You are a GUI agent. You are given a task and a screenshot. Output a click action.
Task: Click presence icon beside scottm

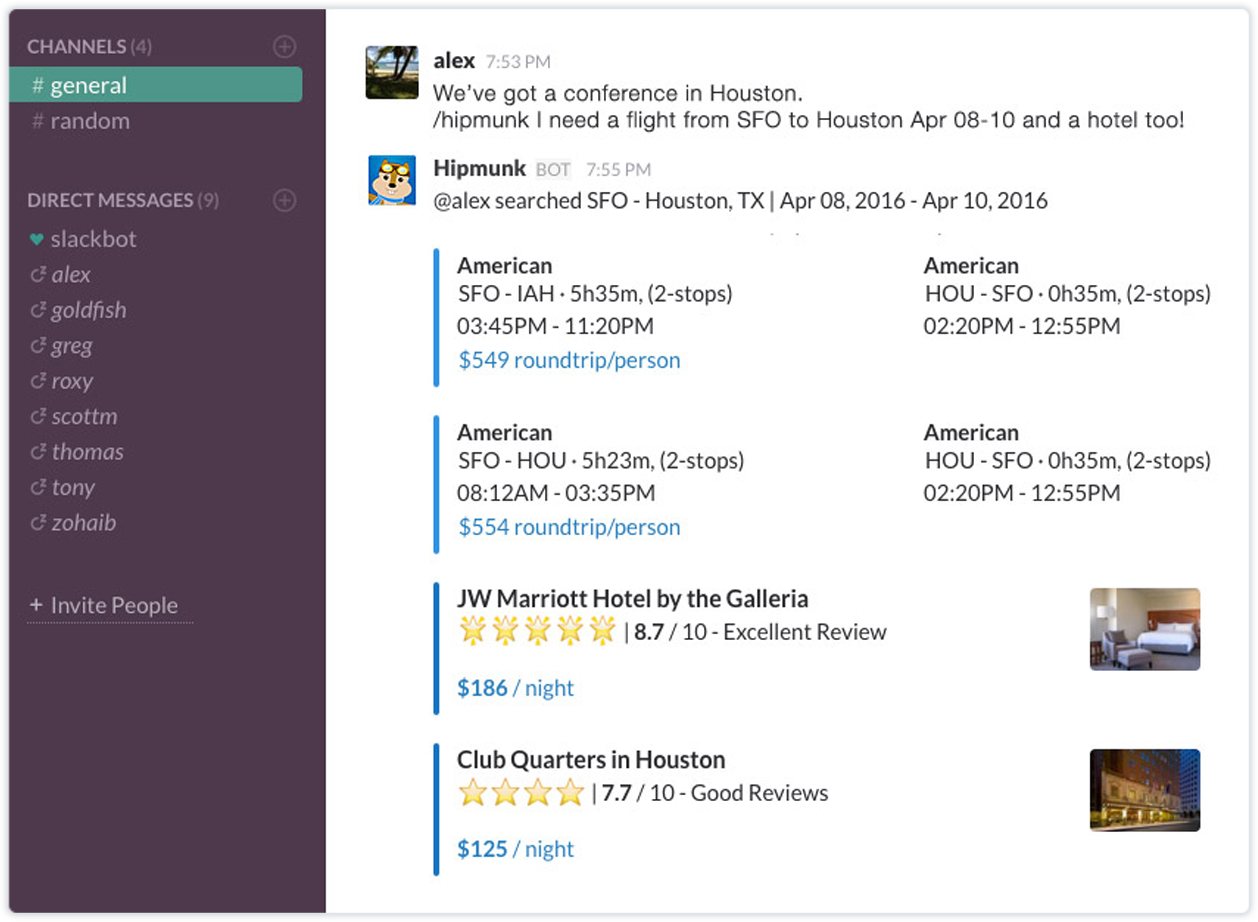(x=38, y=417)
